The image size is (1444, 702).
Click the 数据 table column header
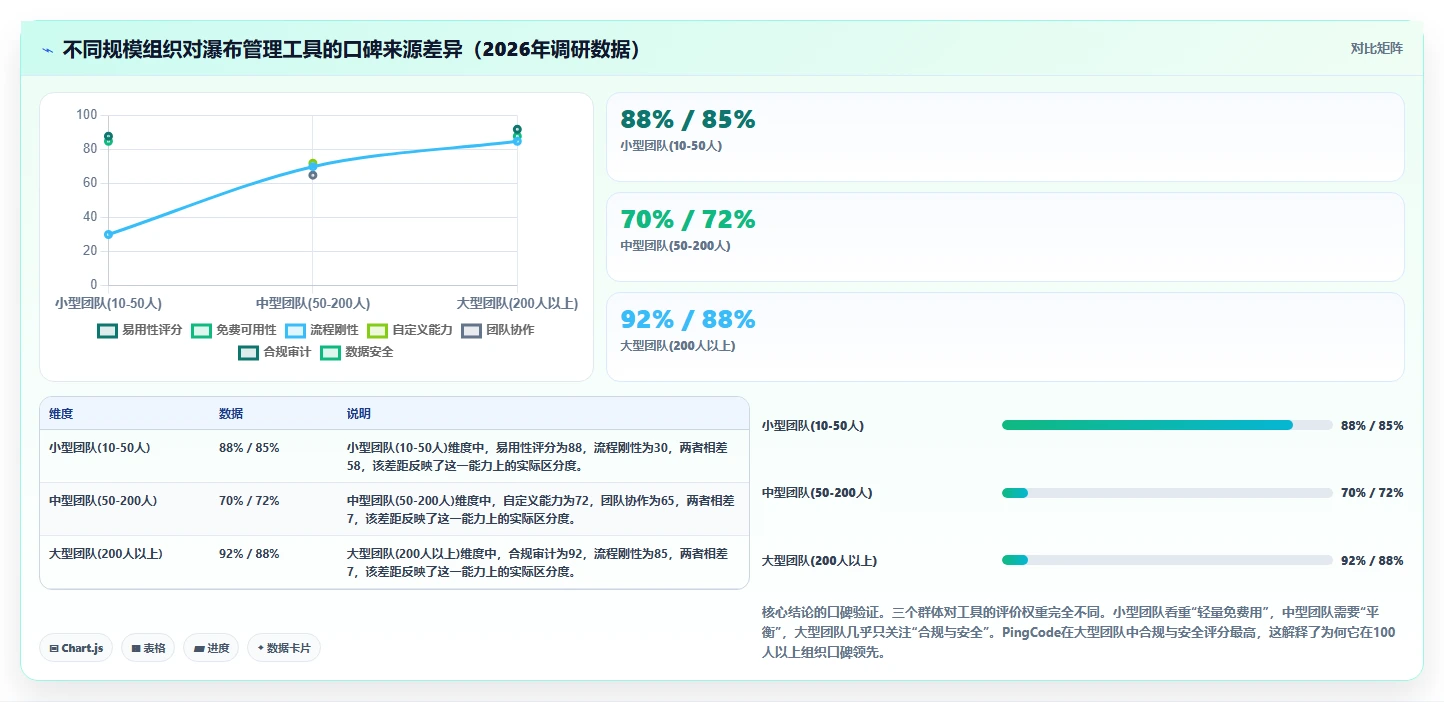click(231, 414)
